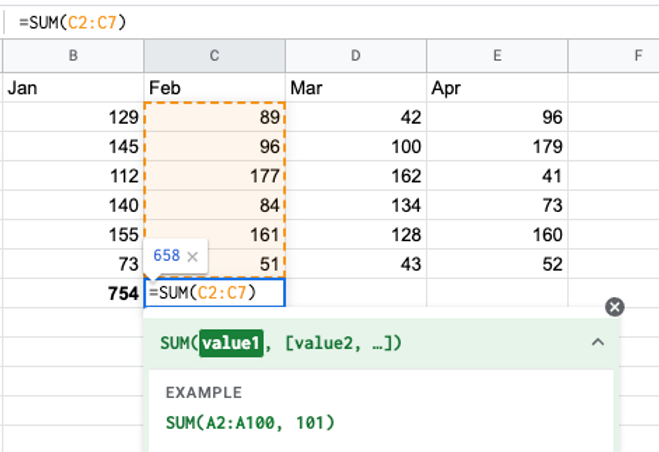
Task: Select the Feb cell with value 84
Action: 215,205
